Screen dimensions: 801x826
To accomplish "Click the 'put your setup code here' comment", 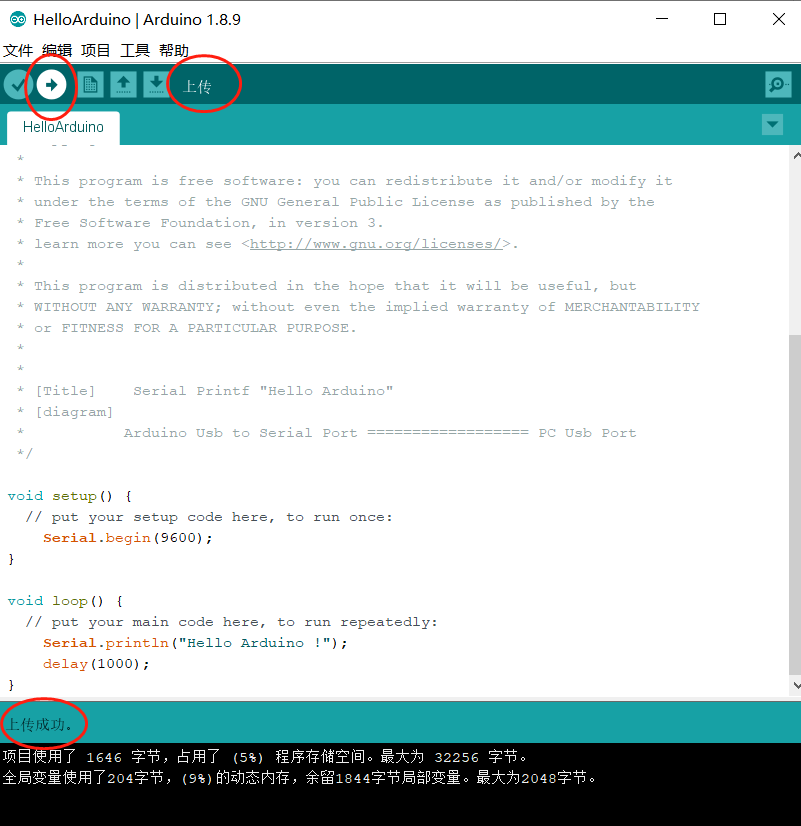I will (209, 517).
